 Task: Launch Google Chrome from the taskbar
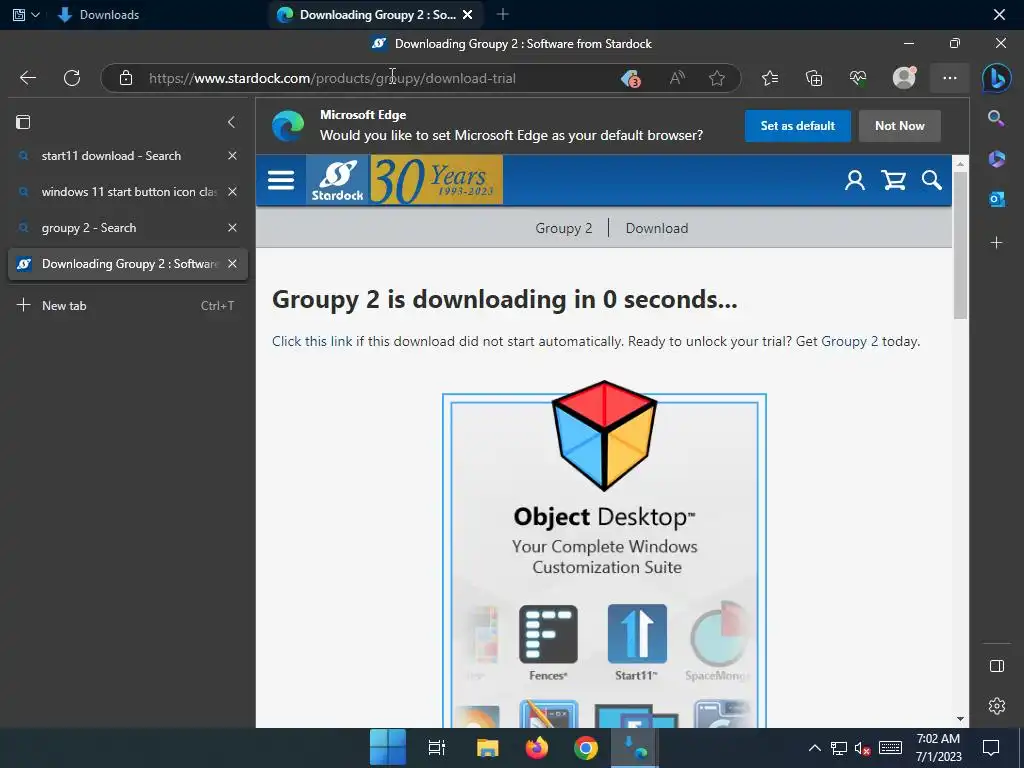click(x=586, y=748)
